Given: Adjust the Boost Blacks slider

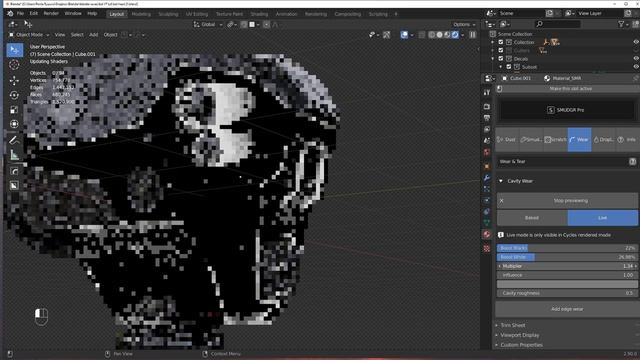Looking at the screenshot, I should 567,248.
